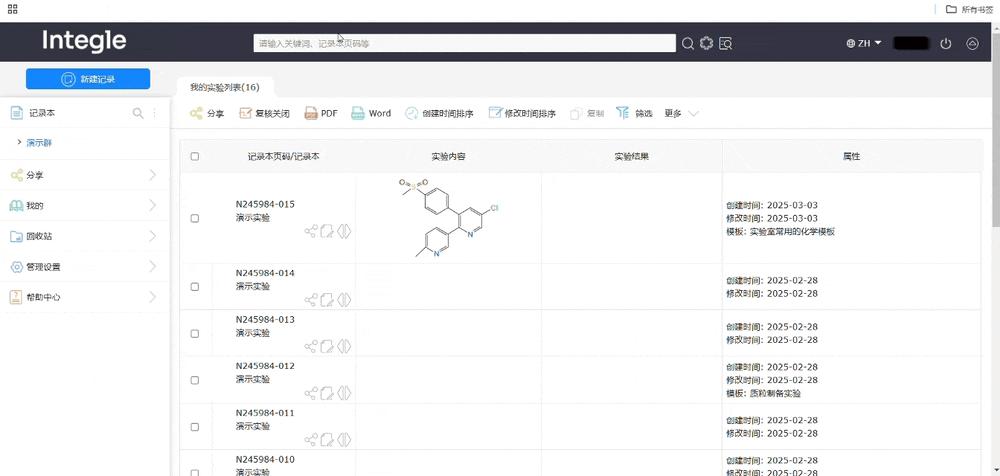Image resolution: width=1000 pixels, height=476 pixels.
Task: Open the 记录本 vertical dots menu
Action: point(154,113)
